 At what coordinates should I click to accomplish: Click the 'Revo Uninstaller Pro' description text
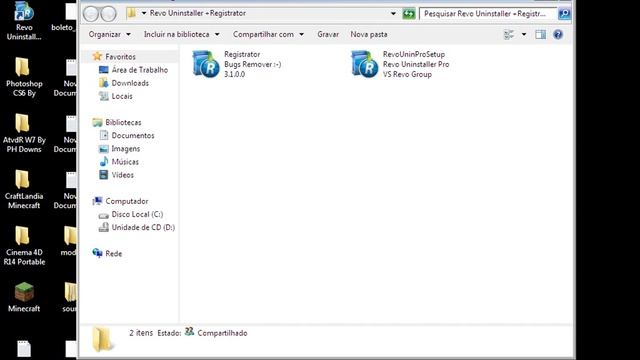416,64
